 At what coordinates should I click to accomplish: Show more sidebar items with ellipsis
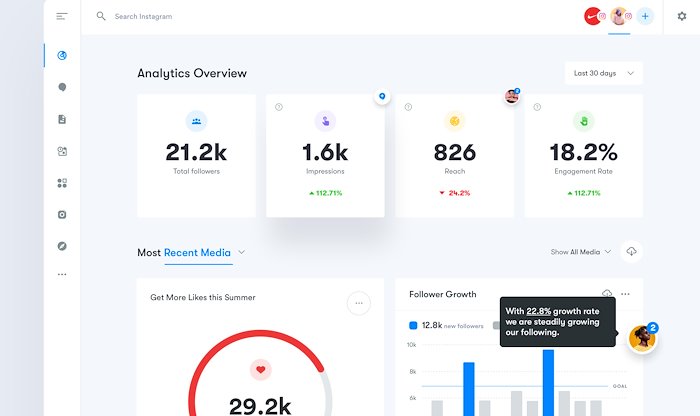click(x=62, y=275)
